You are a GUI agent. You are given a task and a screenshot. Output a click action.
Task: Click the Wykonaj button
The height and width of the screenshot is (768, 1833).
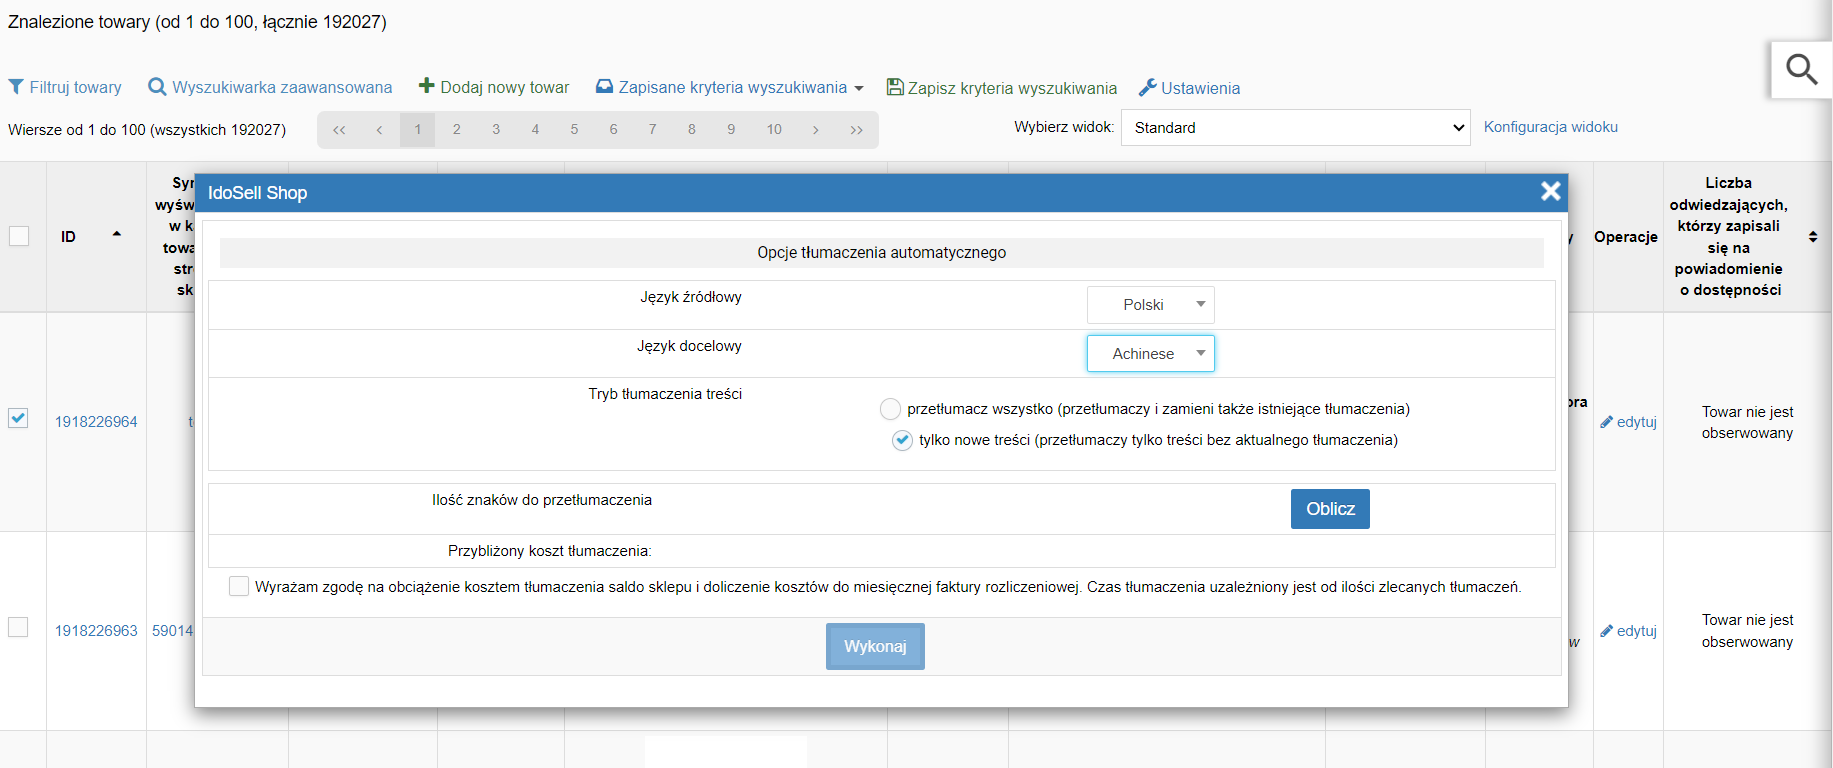(x=875, y=646)
